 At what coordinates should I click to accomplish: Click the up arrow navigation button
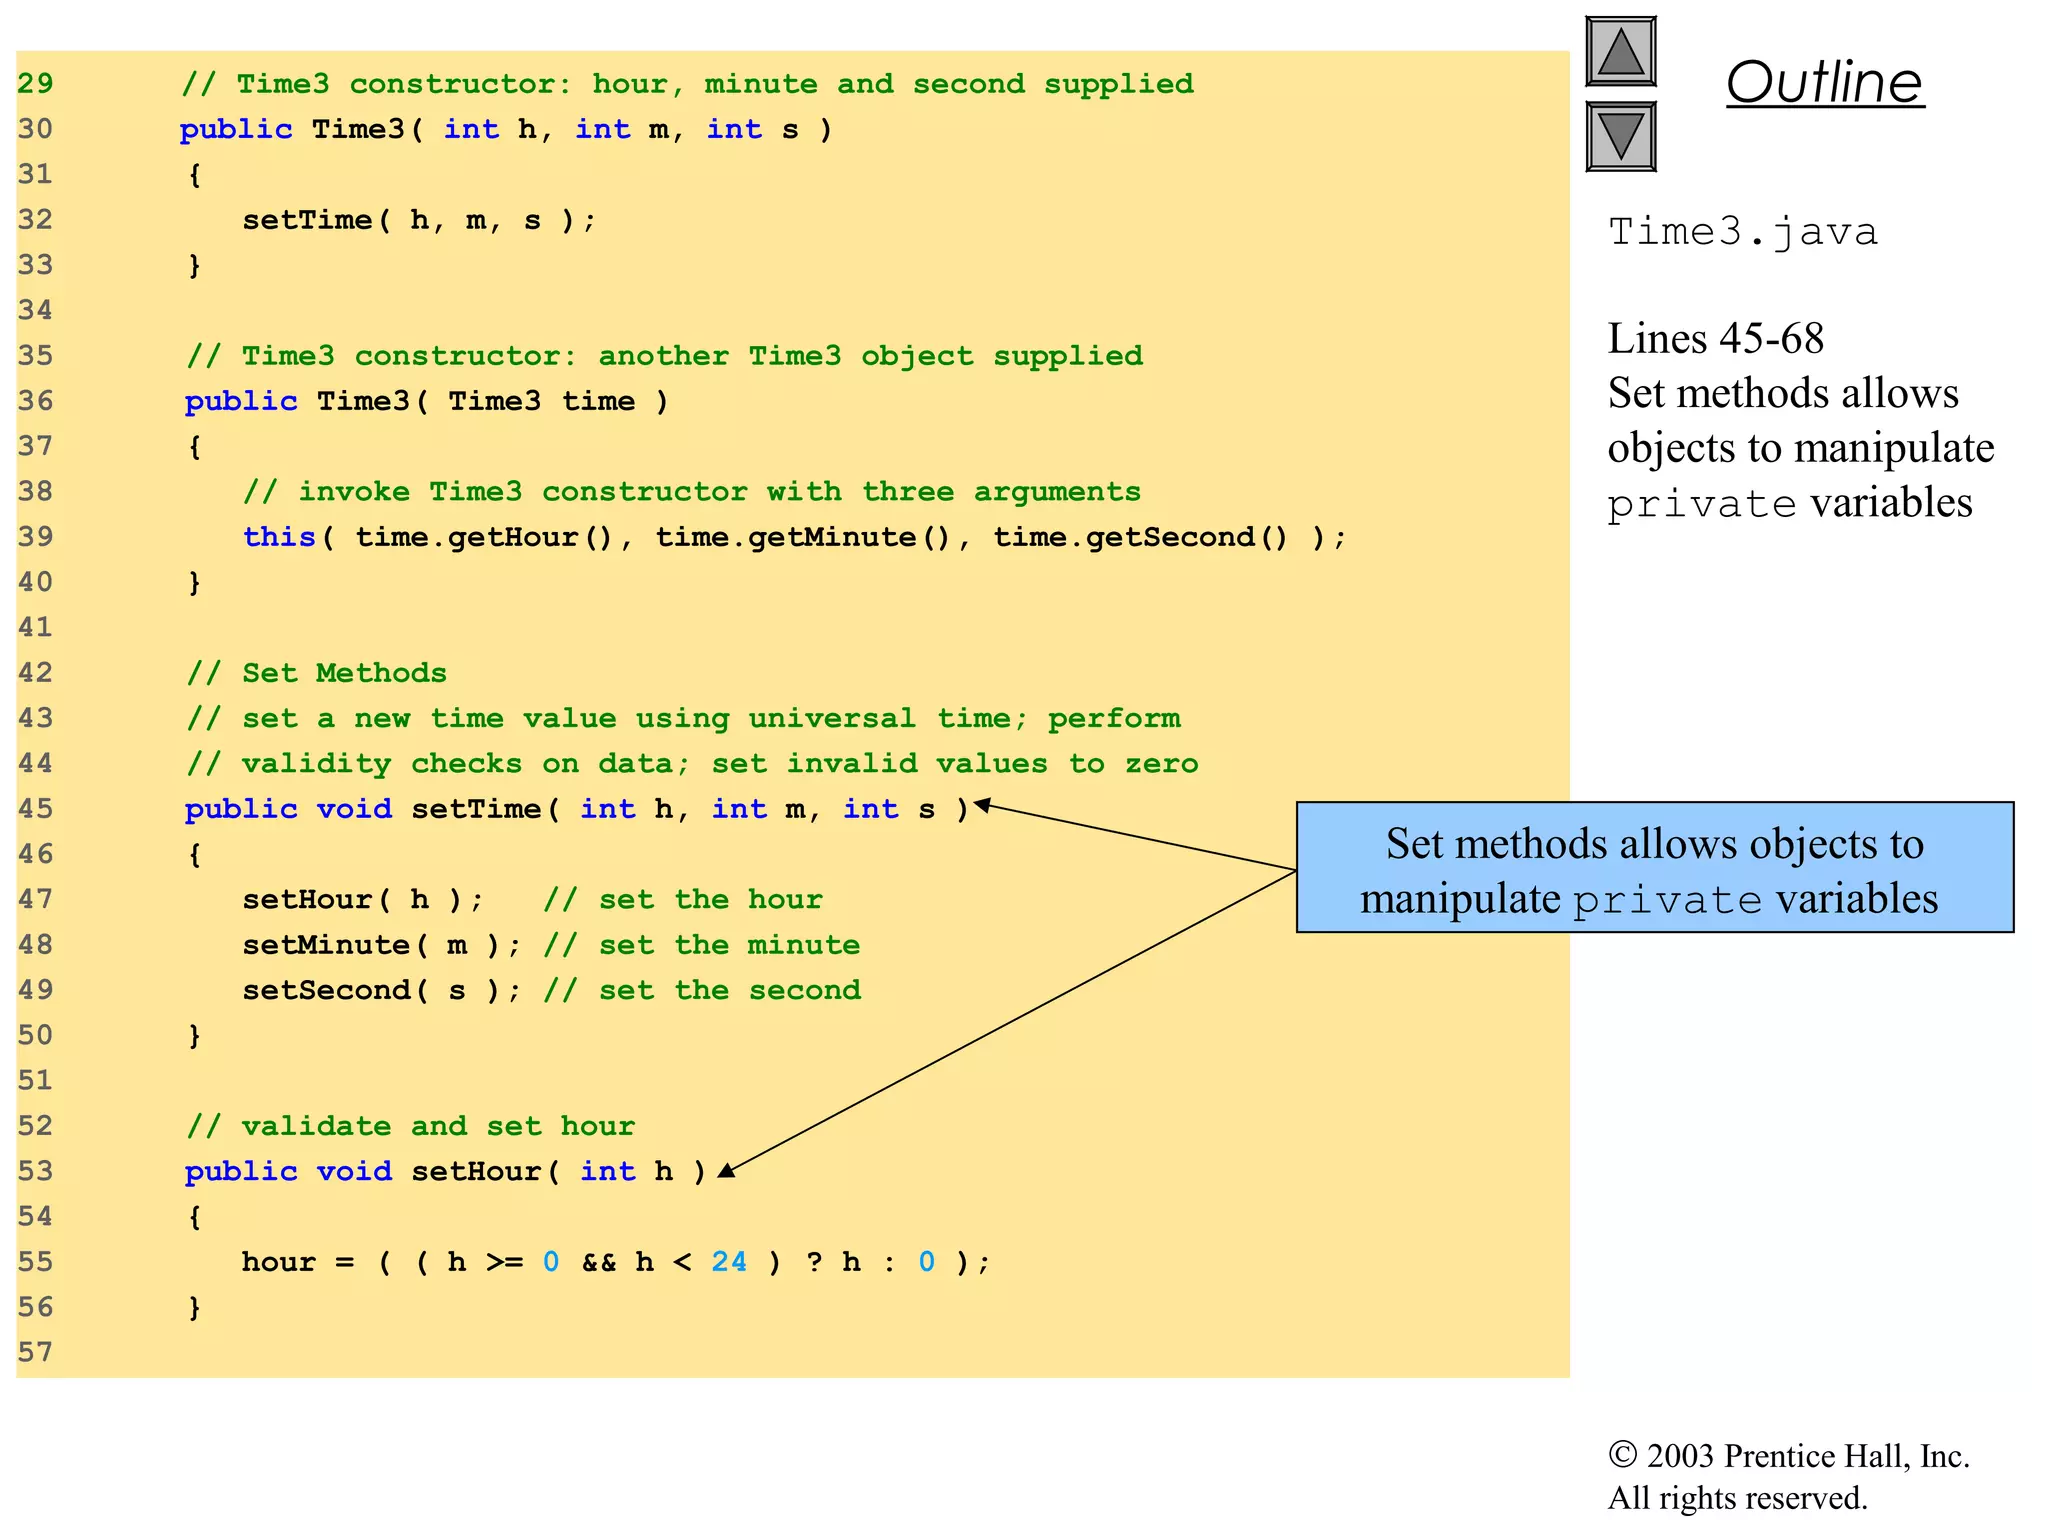click(x=1621, y=51)
